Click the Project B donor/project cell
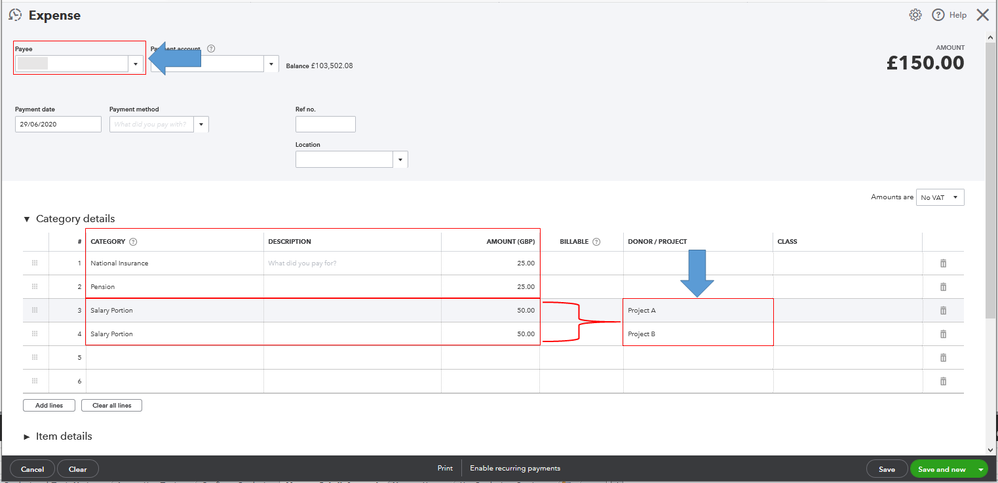Screen dimensions: 998x483 point(698,333)
